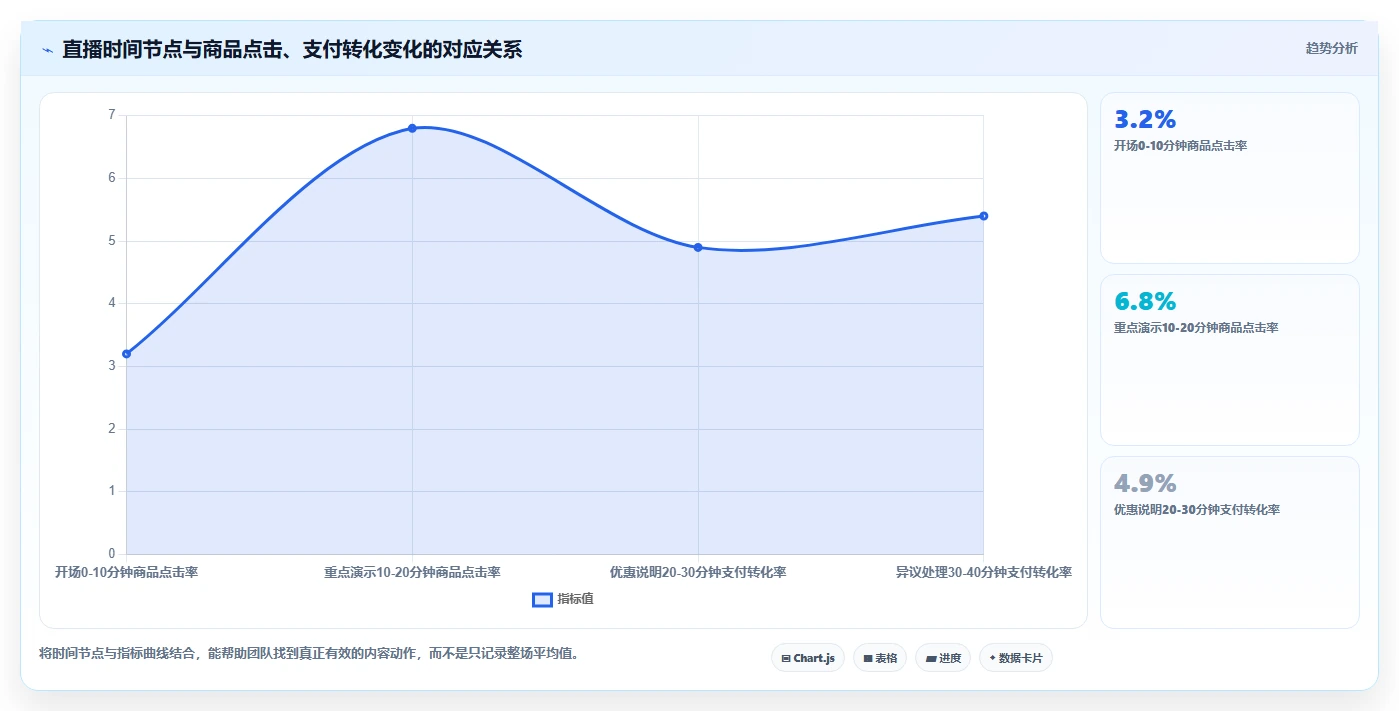
Task: Click y-axis tick value 0
Action: pyautogui.click(x=112, y=554)
